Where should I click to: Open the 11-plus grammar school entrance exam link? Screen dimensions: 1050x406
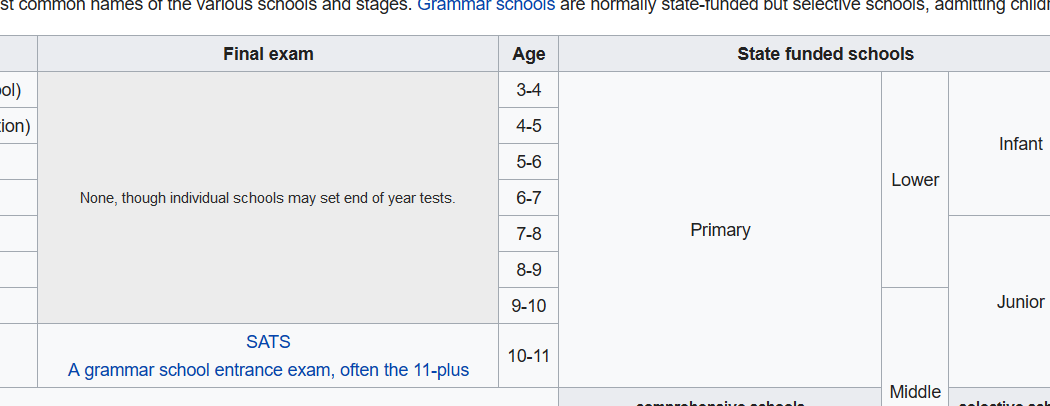[x=268, y=370]
